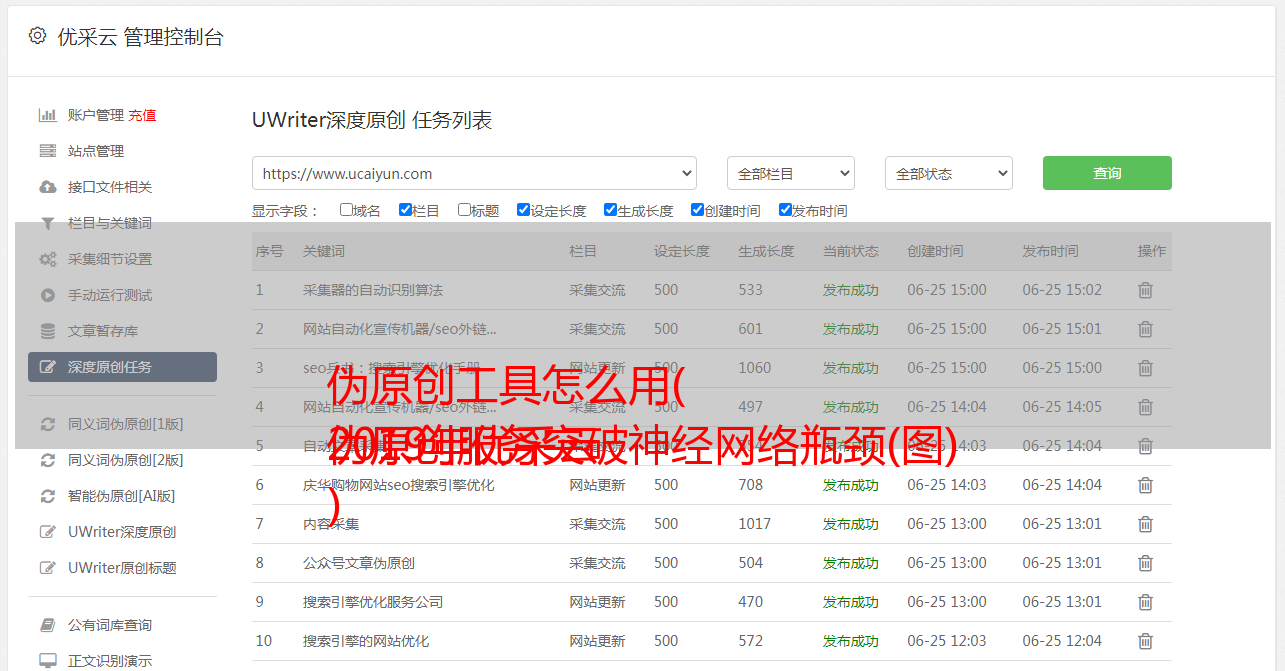Click the keyword cell 内容采集

pyautogui.click(x=331, y=524)
